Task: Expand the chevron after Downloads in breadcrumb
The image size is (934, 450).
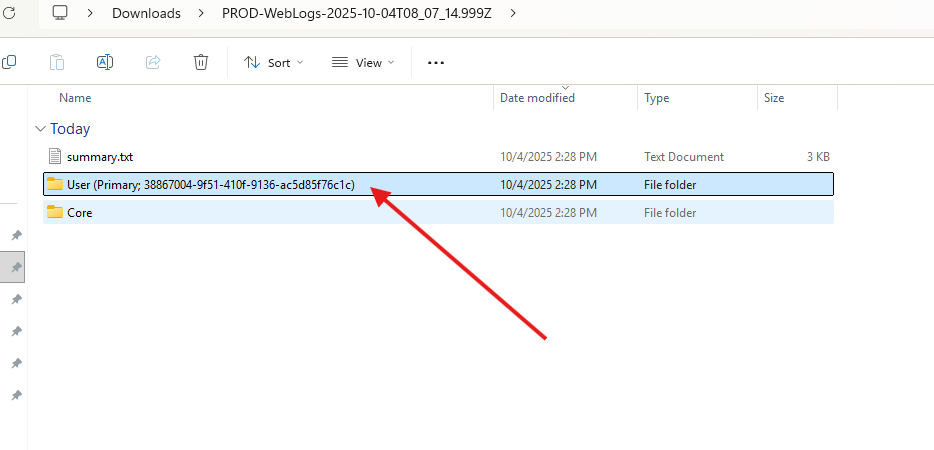Action: point(201,13)
